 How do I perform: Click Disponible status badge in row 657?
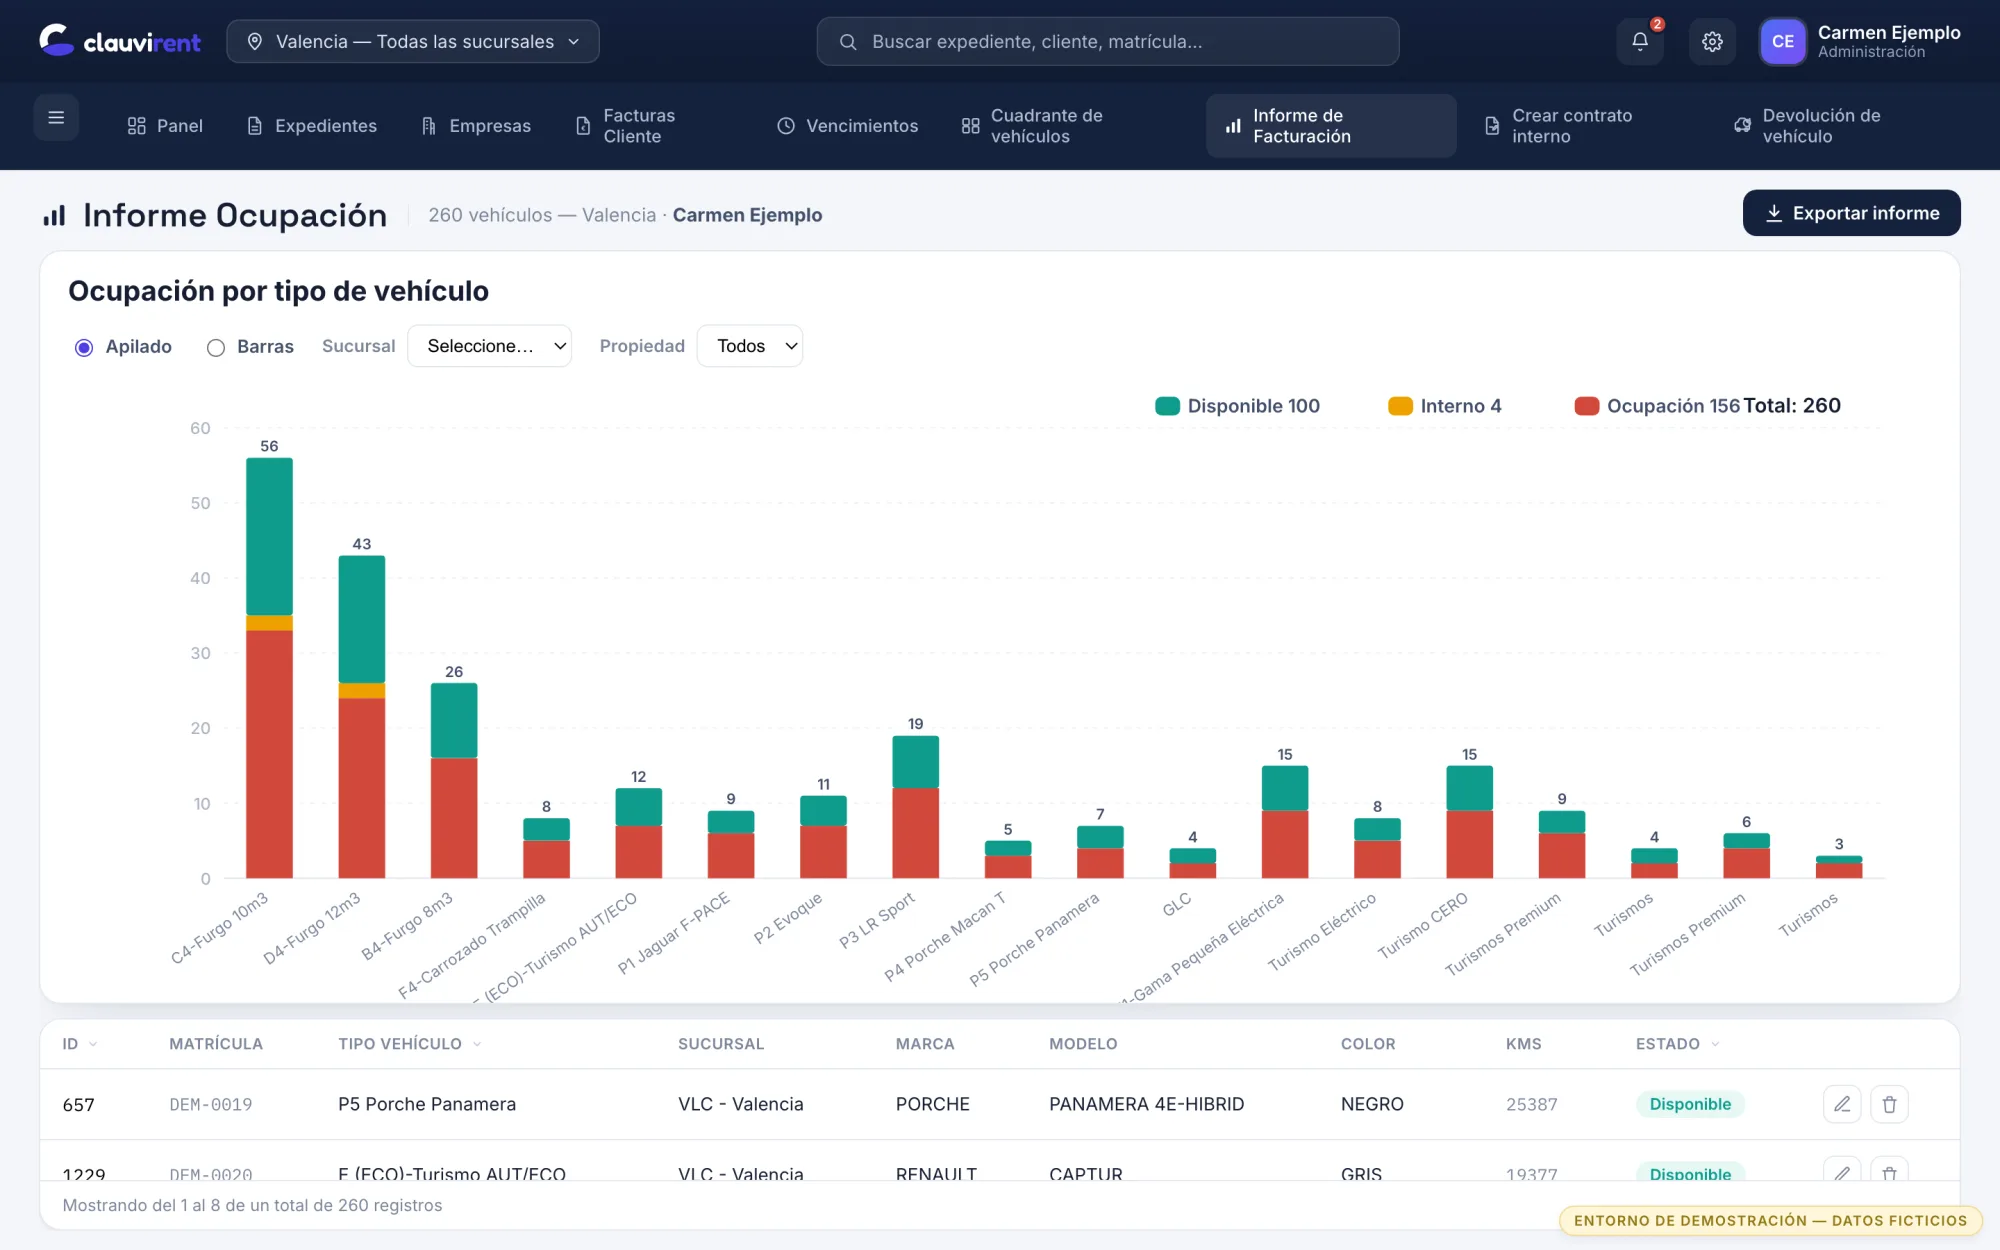point(1690,1104)
